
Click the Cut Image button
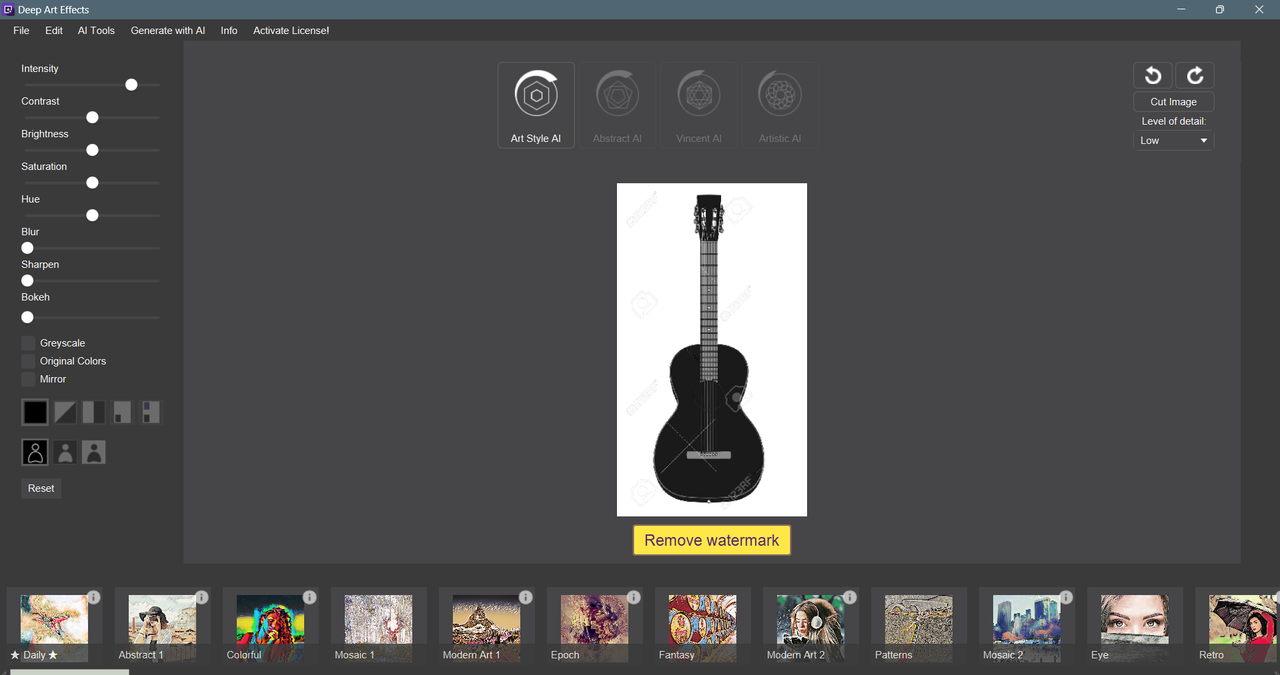(x=1174, y=102)
